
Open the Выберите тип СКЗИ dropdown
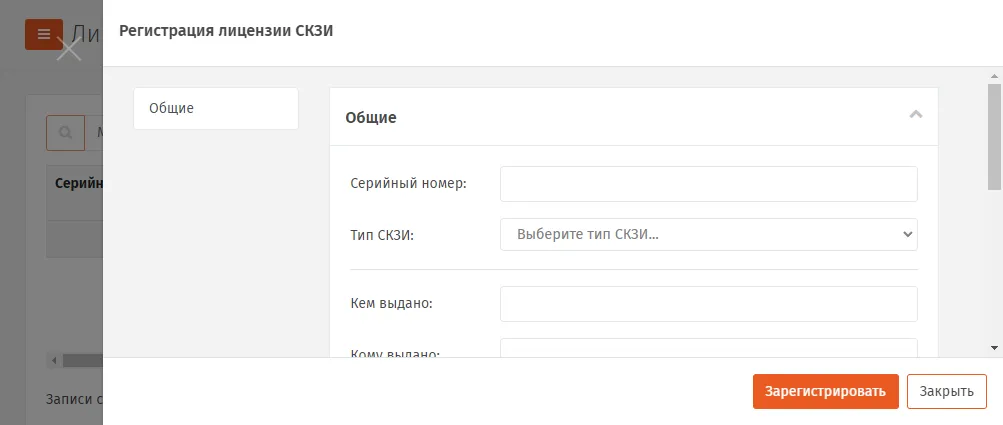click(x=709, y=234)
